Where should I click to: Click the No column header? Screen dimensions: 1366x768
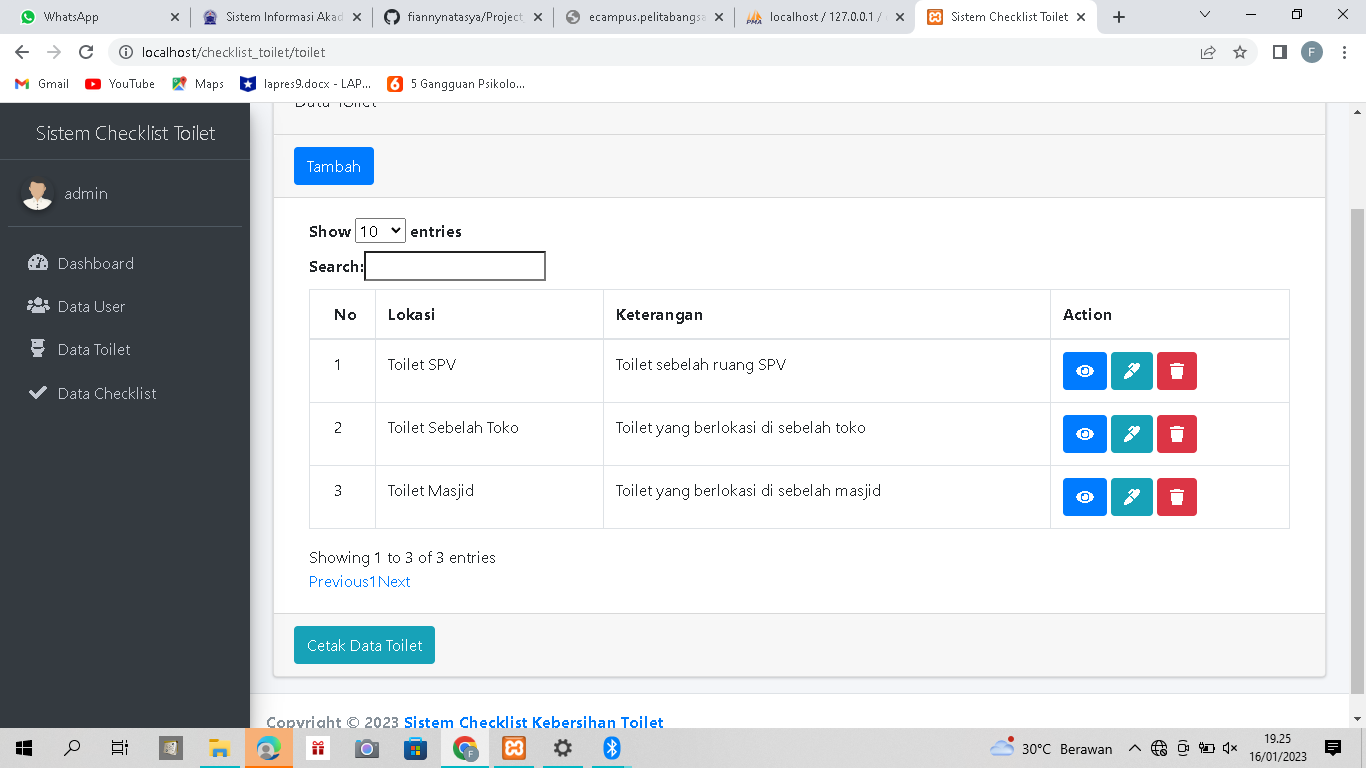[x=343, y=314]
